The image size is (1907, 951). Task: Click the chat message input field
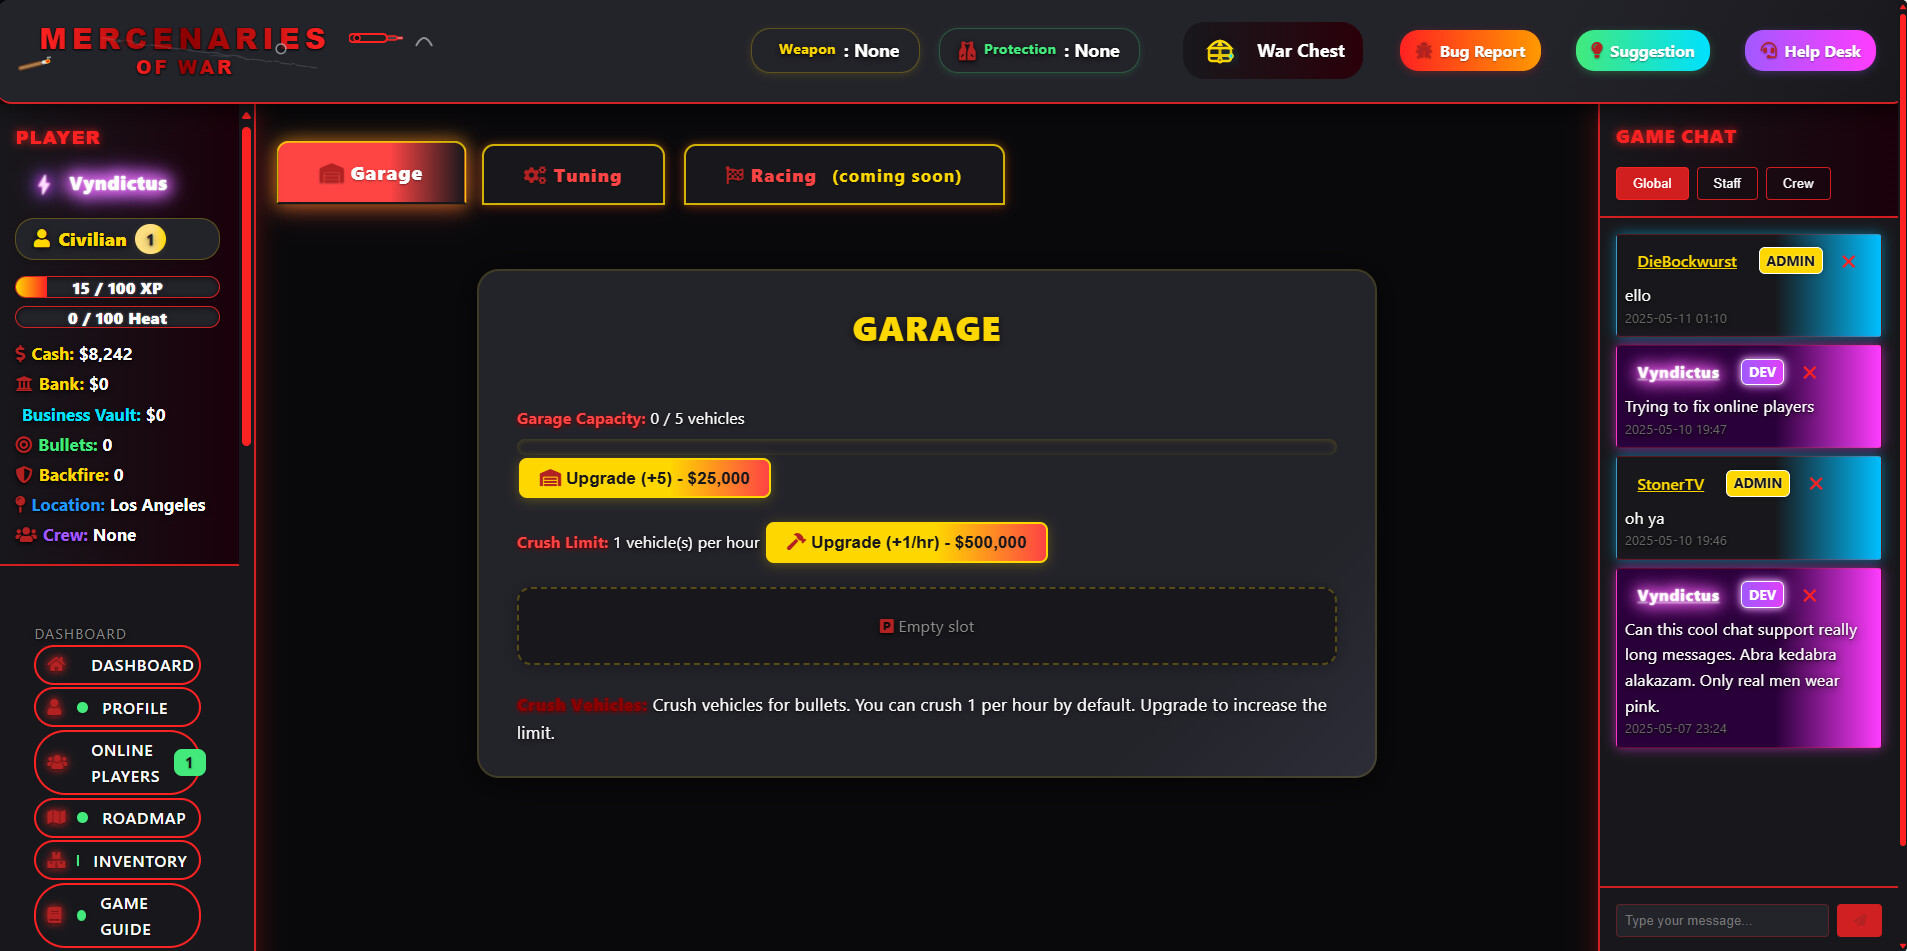pyautogui.click(x=1722, y=920)
